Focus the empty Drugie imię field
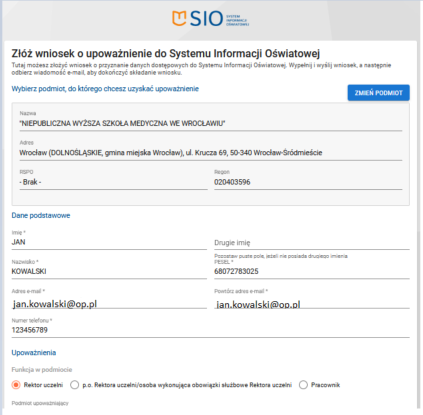 312,243
